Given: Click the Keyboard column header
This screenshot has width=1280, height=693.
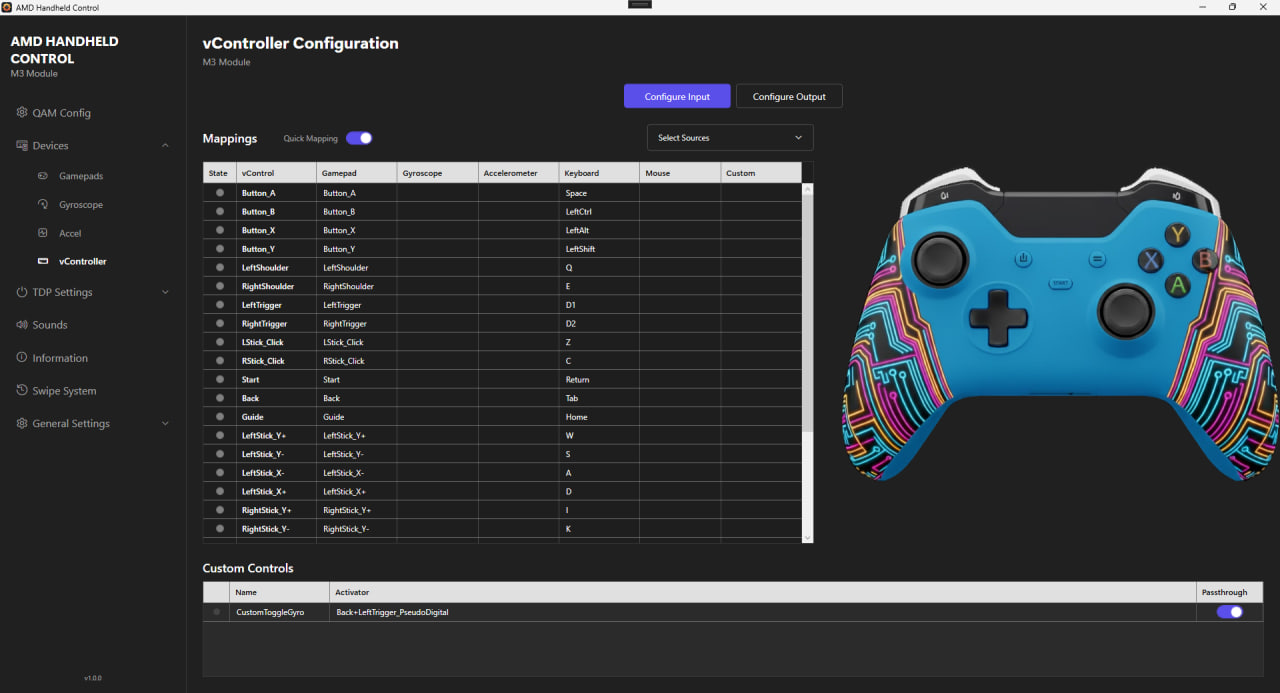Looking at the screenshot, I should pyautogui.click(x=599, y=173).
